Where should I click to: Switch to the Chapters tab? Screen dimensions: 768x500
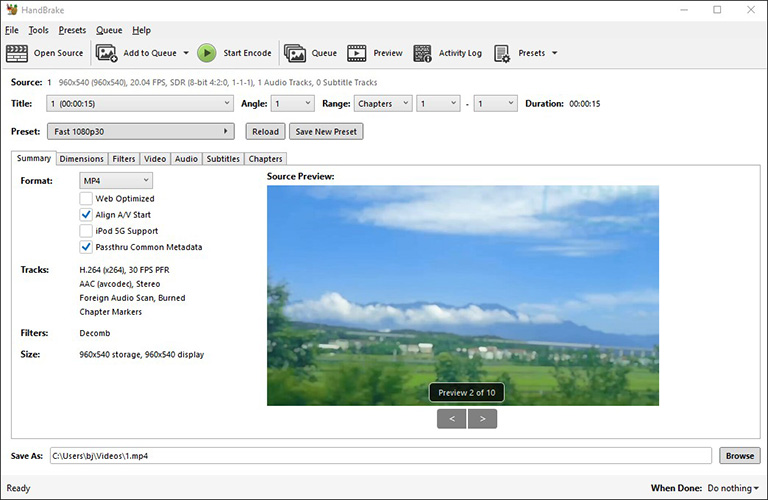coord(265,159)
